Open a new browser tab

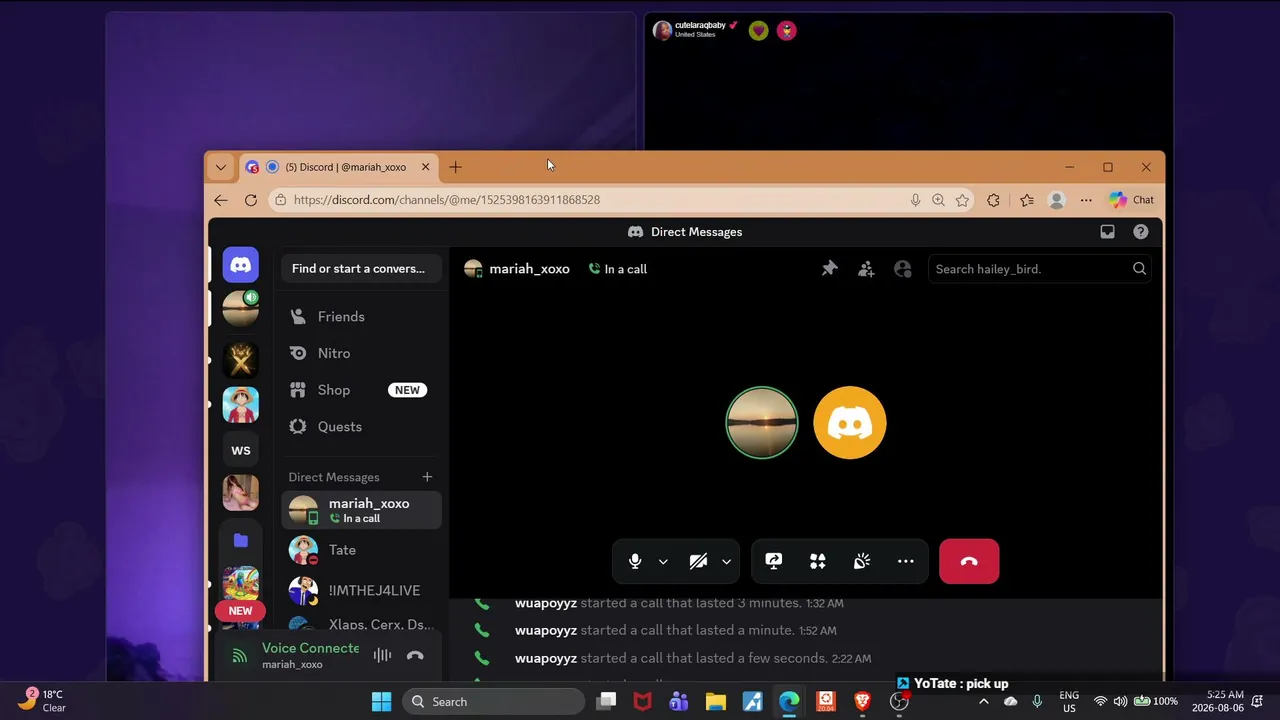[456, 167]
